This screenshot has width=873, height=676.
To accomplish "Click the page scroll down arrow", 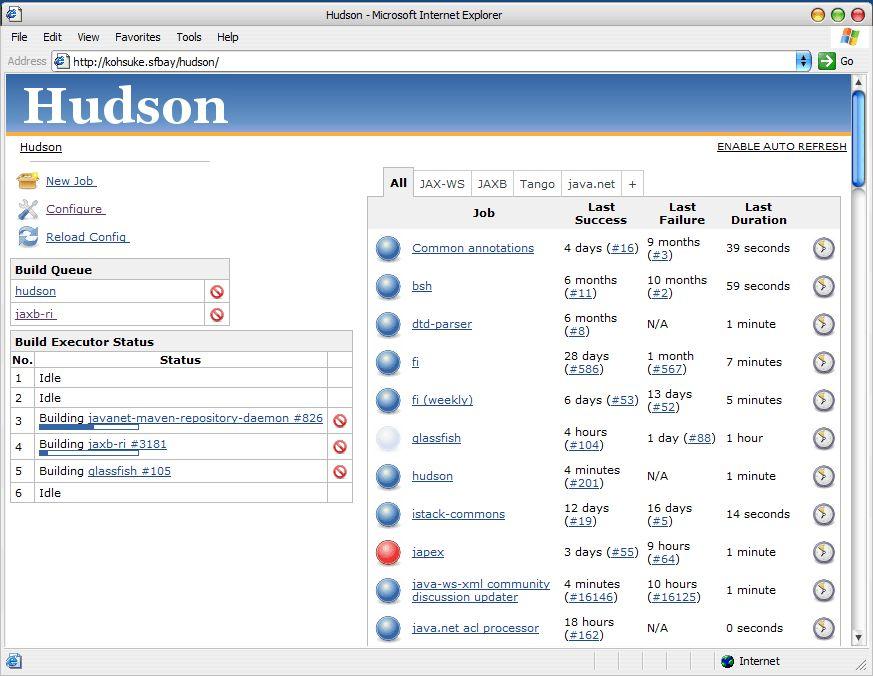I will coord(858,637).
